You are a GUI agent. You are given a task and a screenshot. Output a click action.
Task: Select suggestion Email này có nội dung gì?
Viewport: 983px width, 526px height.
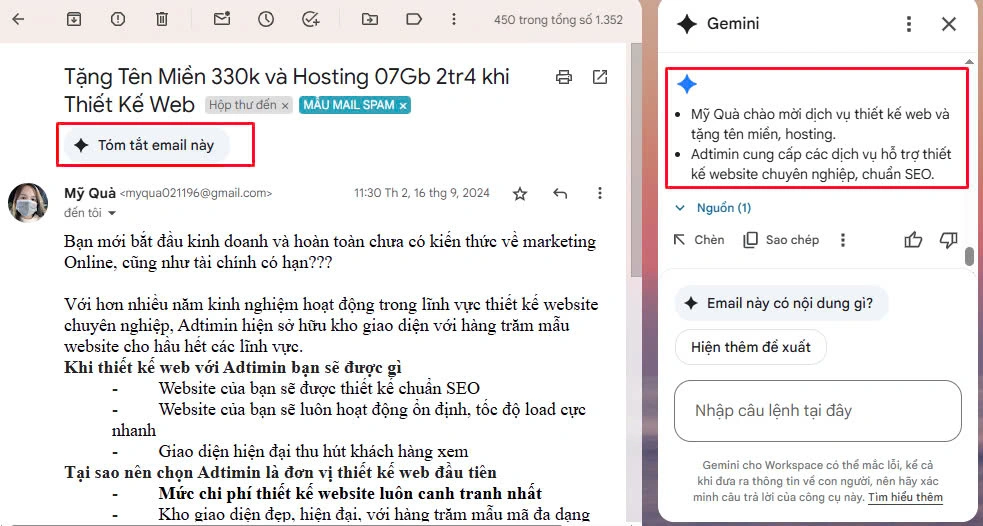tap(782, 303)
